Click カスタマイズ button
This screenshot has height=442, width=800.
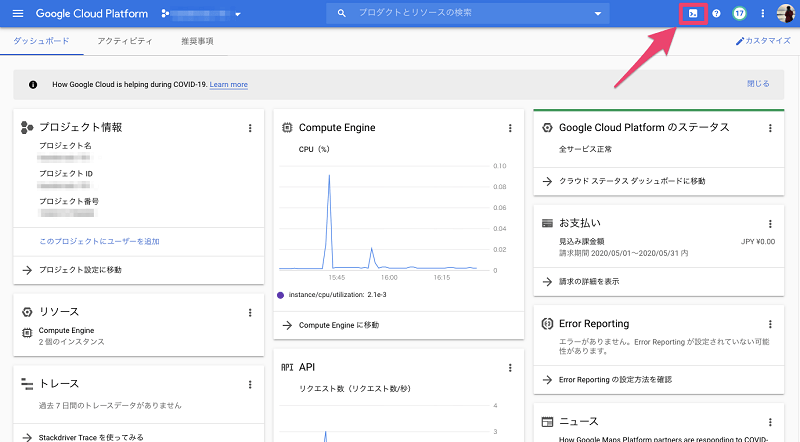(763, 41)
